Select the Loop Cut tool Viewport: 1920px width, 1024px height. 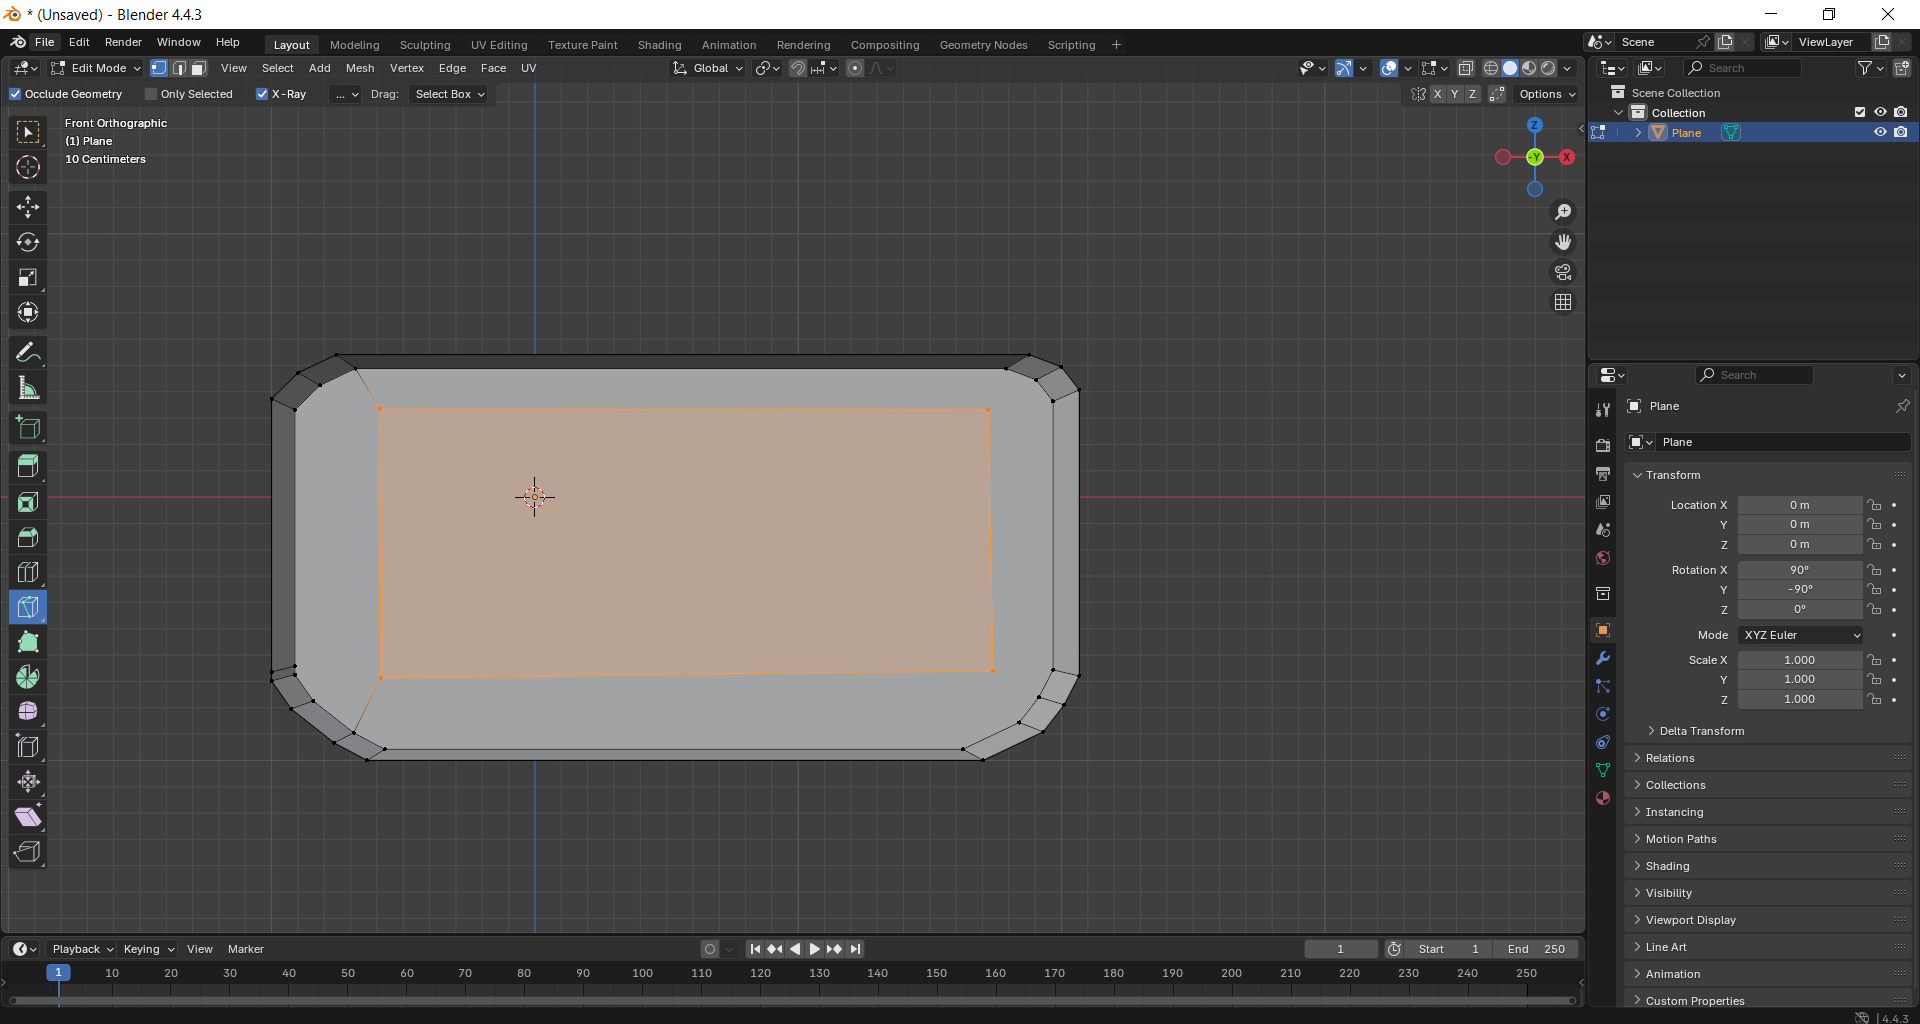tap(28, 572)
